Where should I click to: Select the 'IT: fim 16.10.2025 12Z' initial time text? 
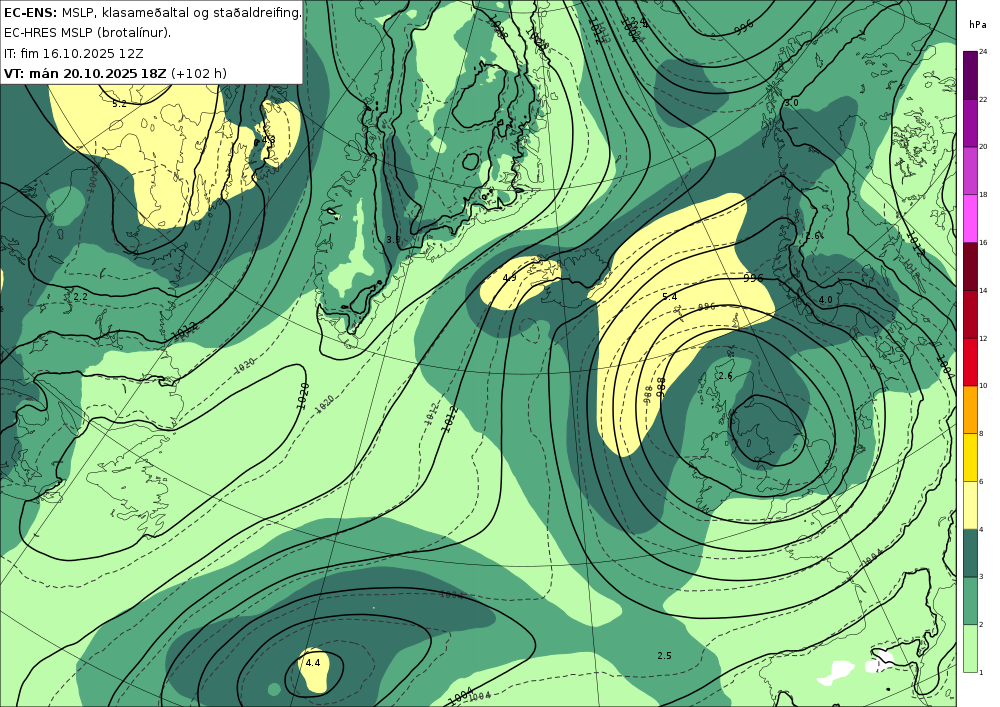point(75,53)
